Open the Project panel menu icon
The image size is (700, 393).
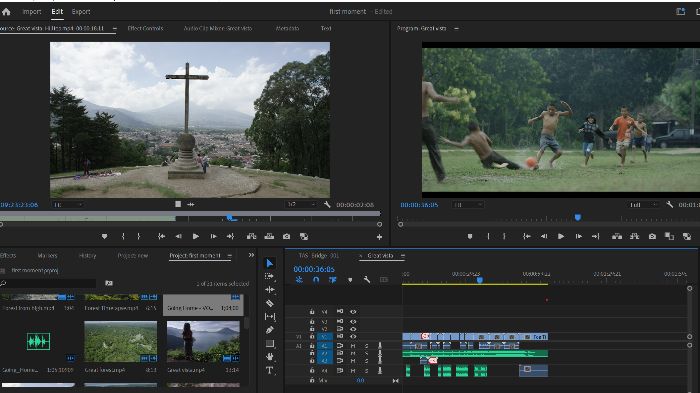click(230, 255)
